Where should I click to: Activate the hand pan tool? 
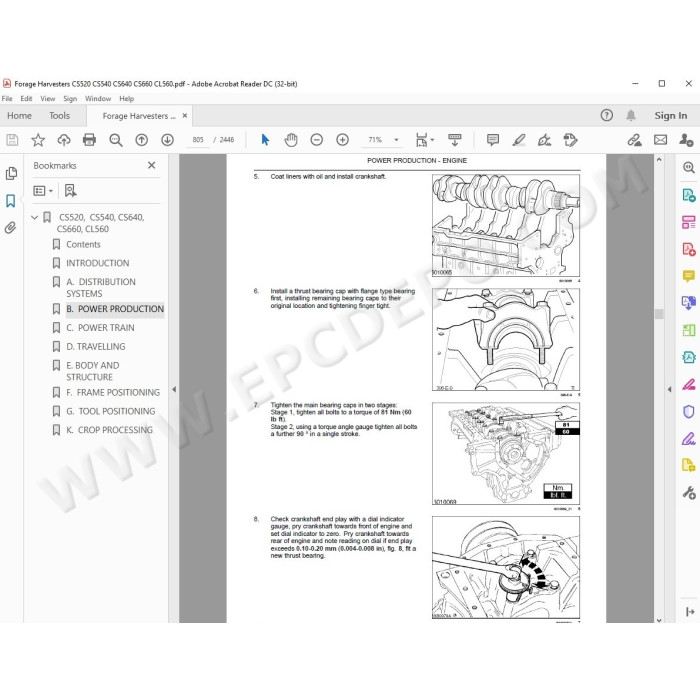pos(291,140)
